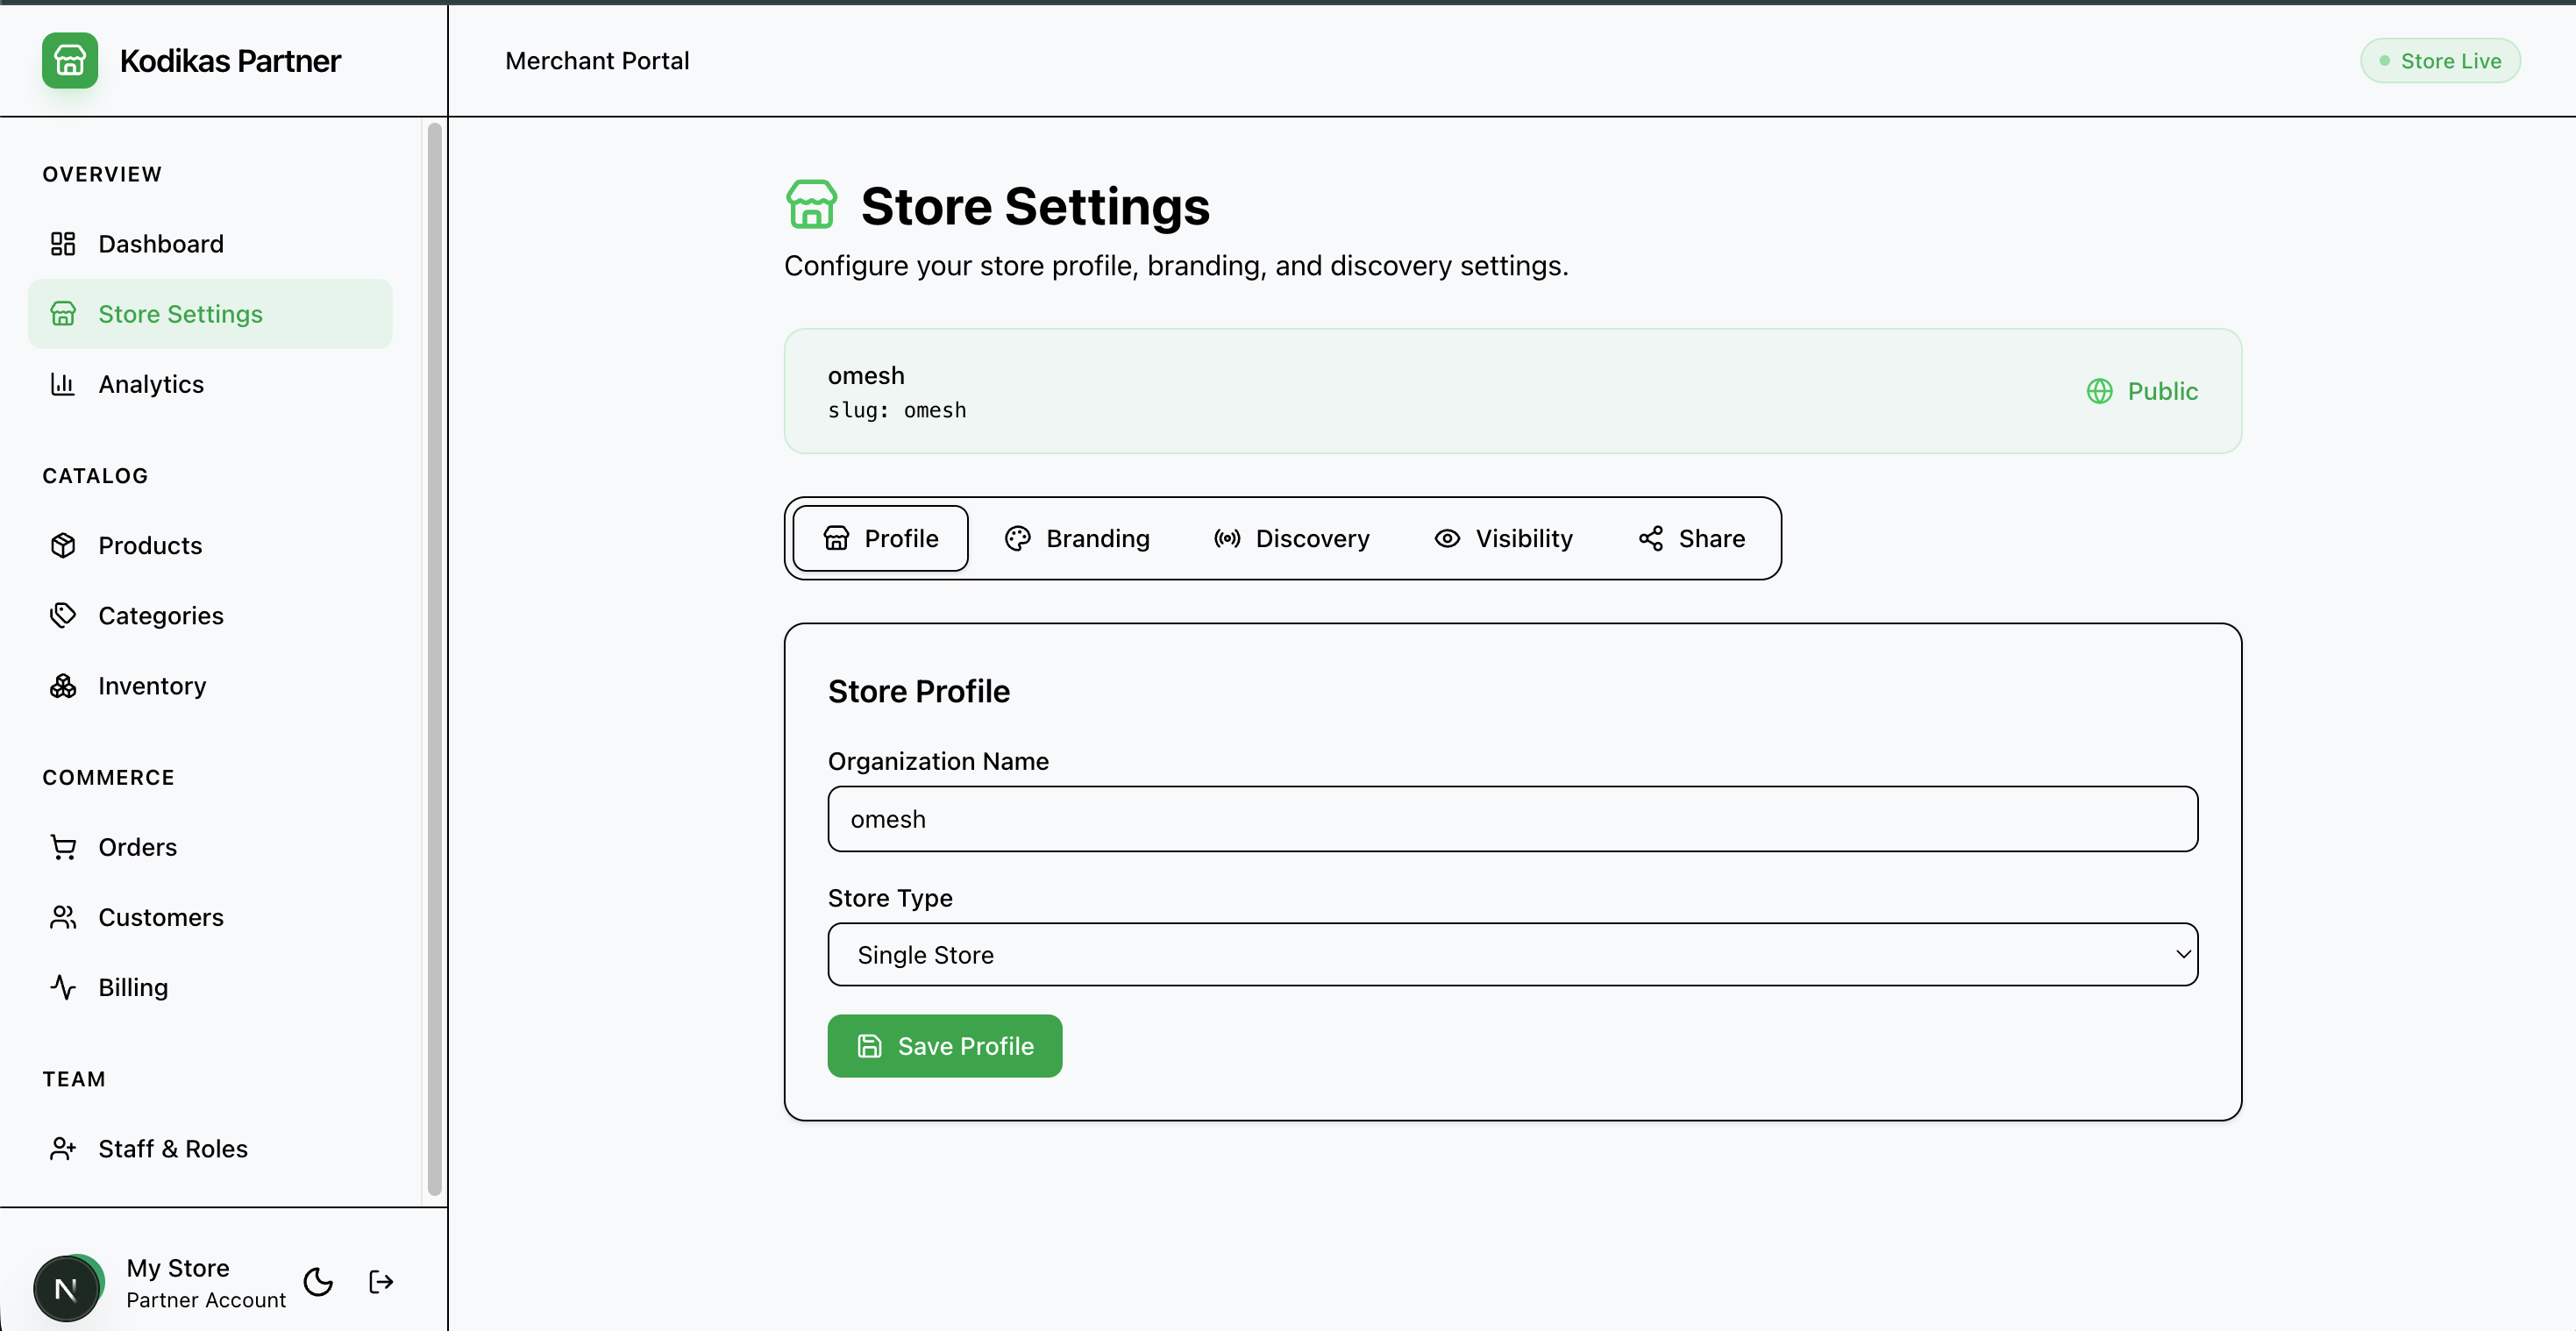2576x1331 pixels.
Task: Click the 'slug: omesh' text
Action: click(897, 410)
